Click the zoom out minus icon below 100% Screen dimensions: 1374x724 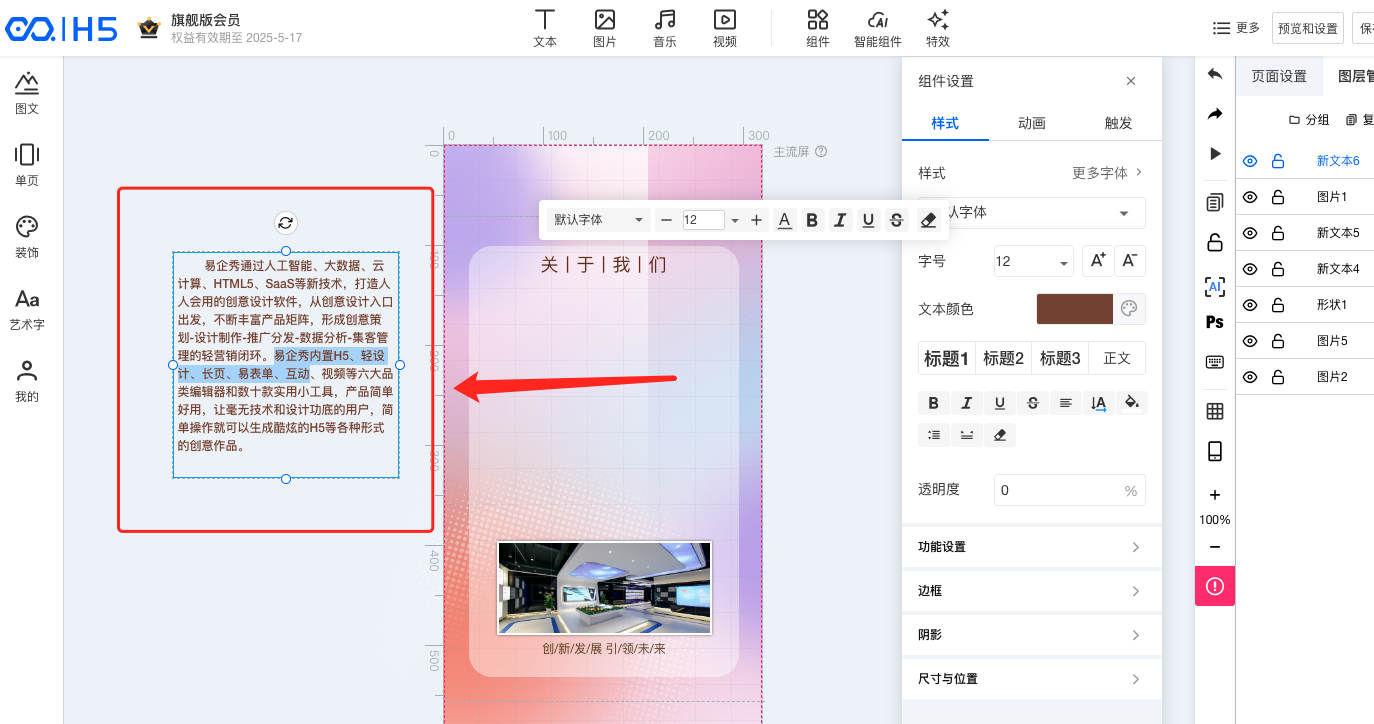[x=1215, y=547]
